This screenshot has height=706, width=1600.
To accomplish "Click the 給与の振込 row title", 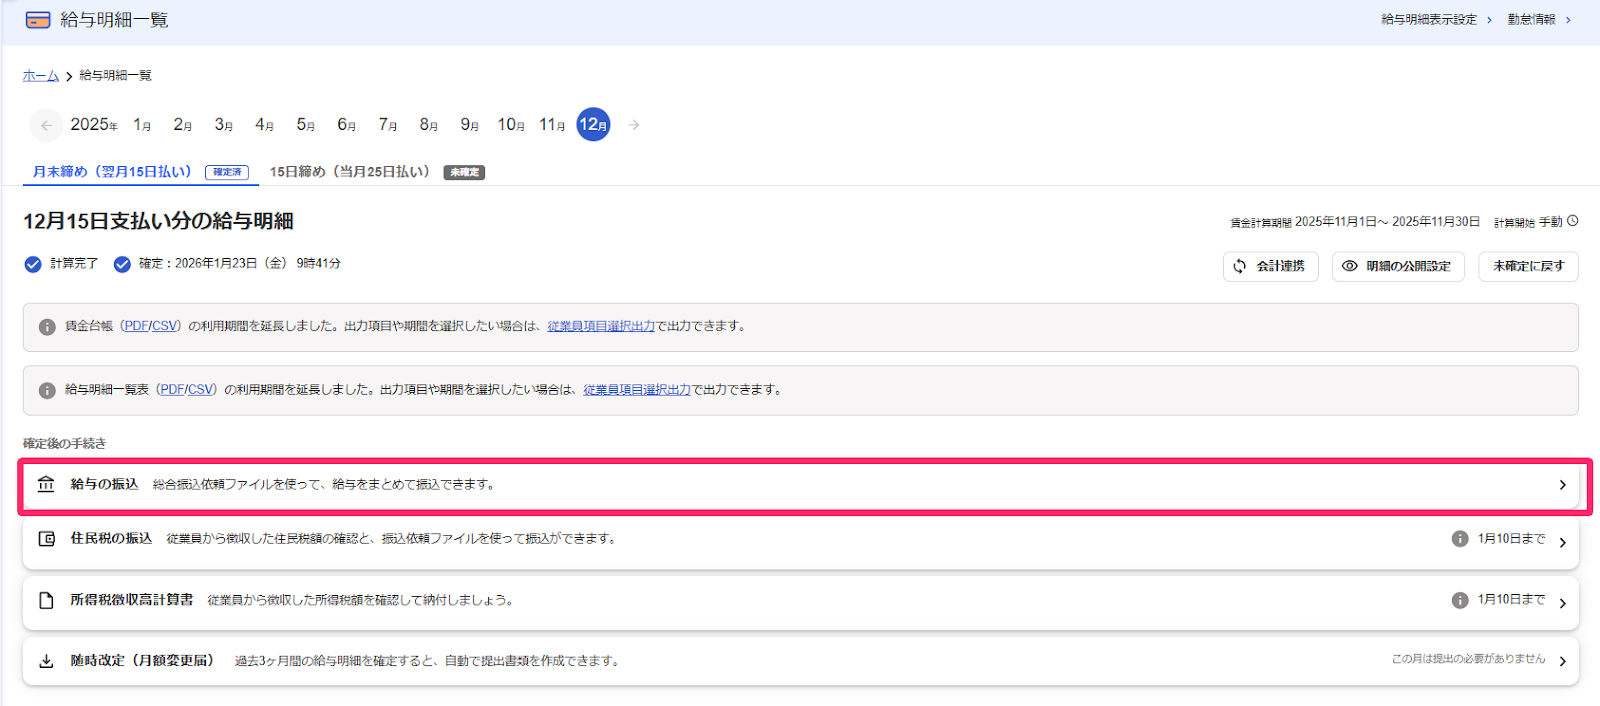I will tap(104, 485).
